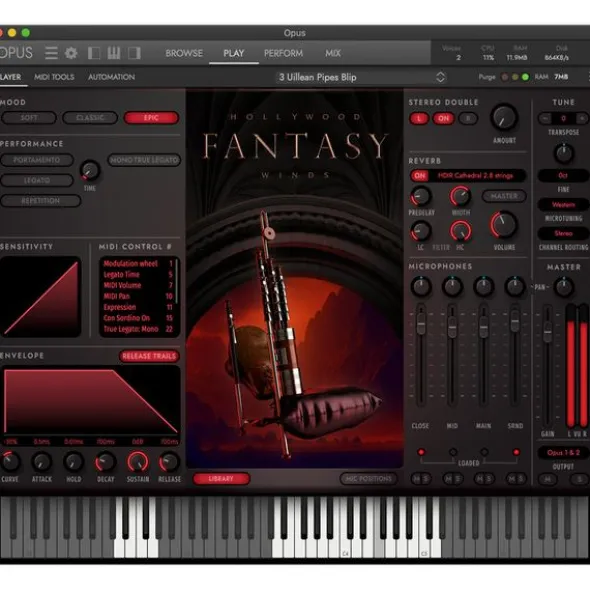Select Stereo Double L channel
Viewport: 590px width, 591px height.
point(419,118)
